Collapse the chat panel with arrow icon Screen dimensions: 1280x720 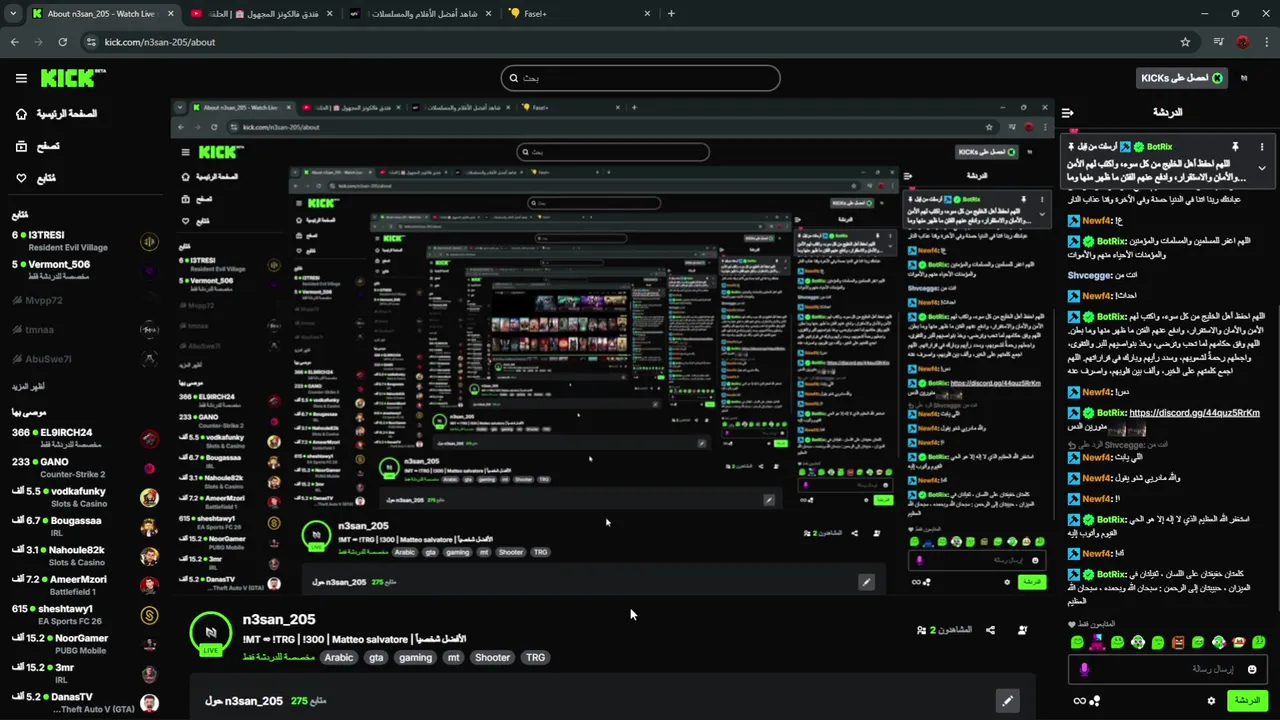(1067, 113)
